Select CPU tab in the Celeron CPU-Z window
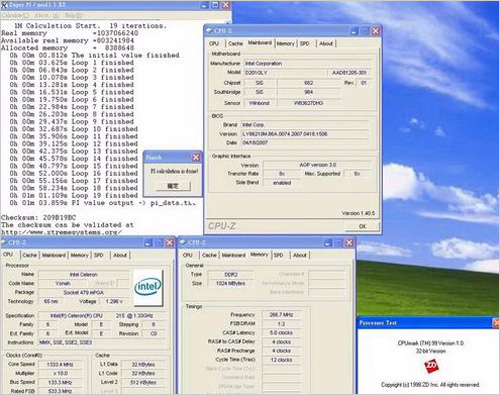 pos(8,254)
